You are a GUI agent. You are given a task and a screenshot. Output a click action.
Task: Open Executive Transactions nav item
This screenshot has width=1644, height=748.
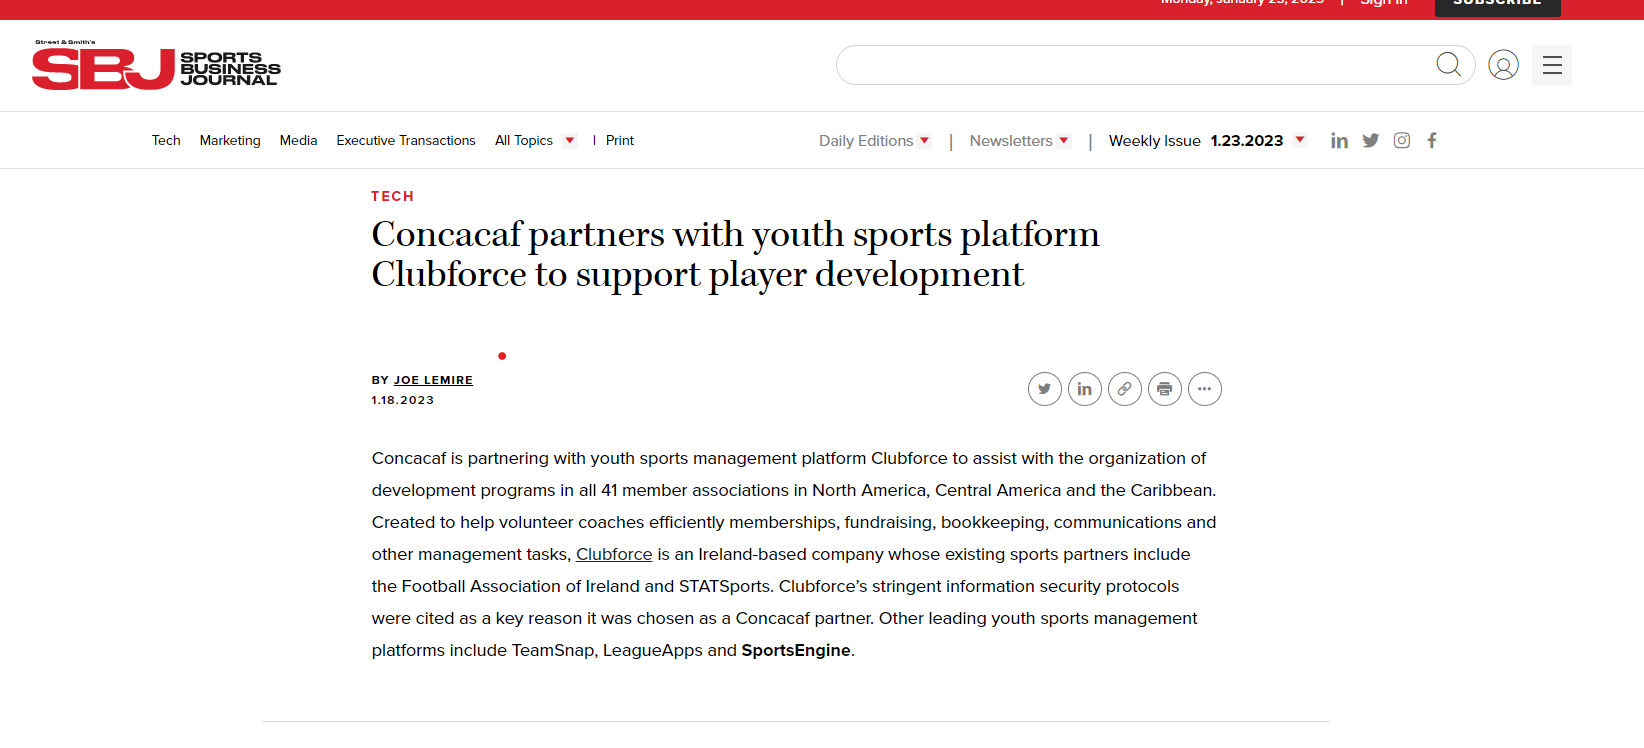(x=406, y=141)
